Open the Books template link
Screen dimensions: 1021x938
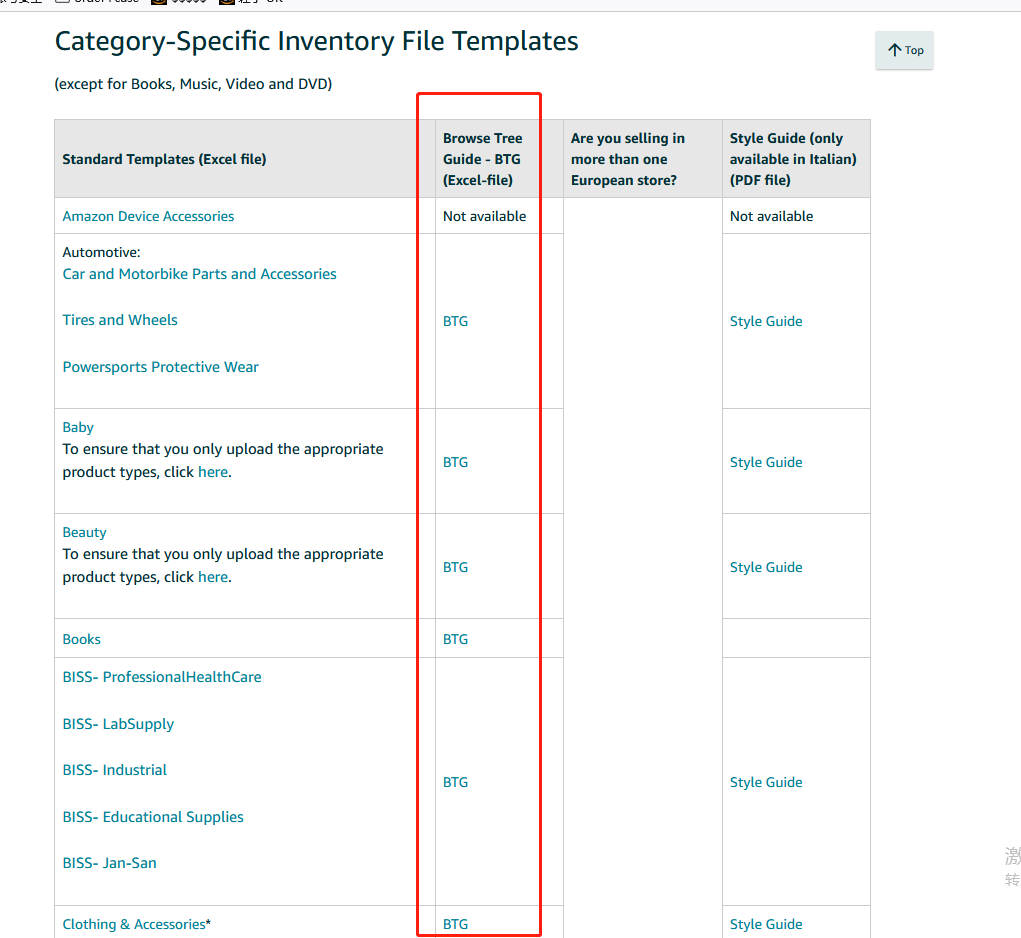coord(81,639)
